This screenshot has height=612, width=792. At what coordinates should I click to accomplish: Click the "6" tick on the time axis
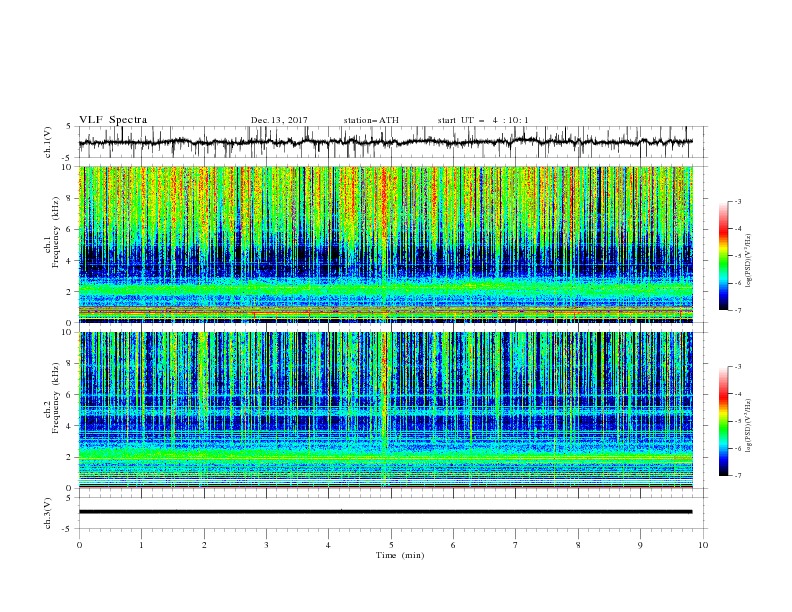click(453, 545)
